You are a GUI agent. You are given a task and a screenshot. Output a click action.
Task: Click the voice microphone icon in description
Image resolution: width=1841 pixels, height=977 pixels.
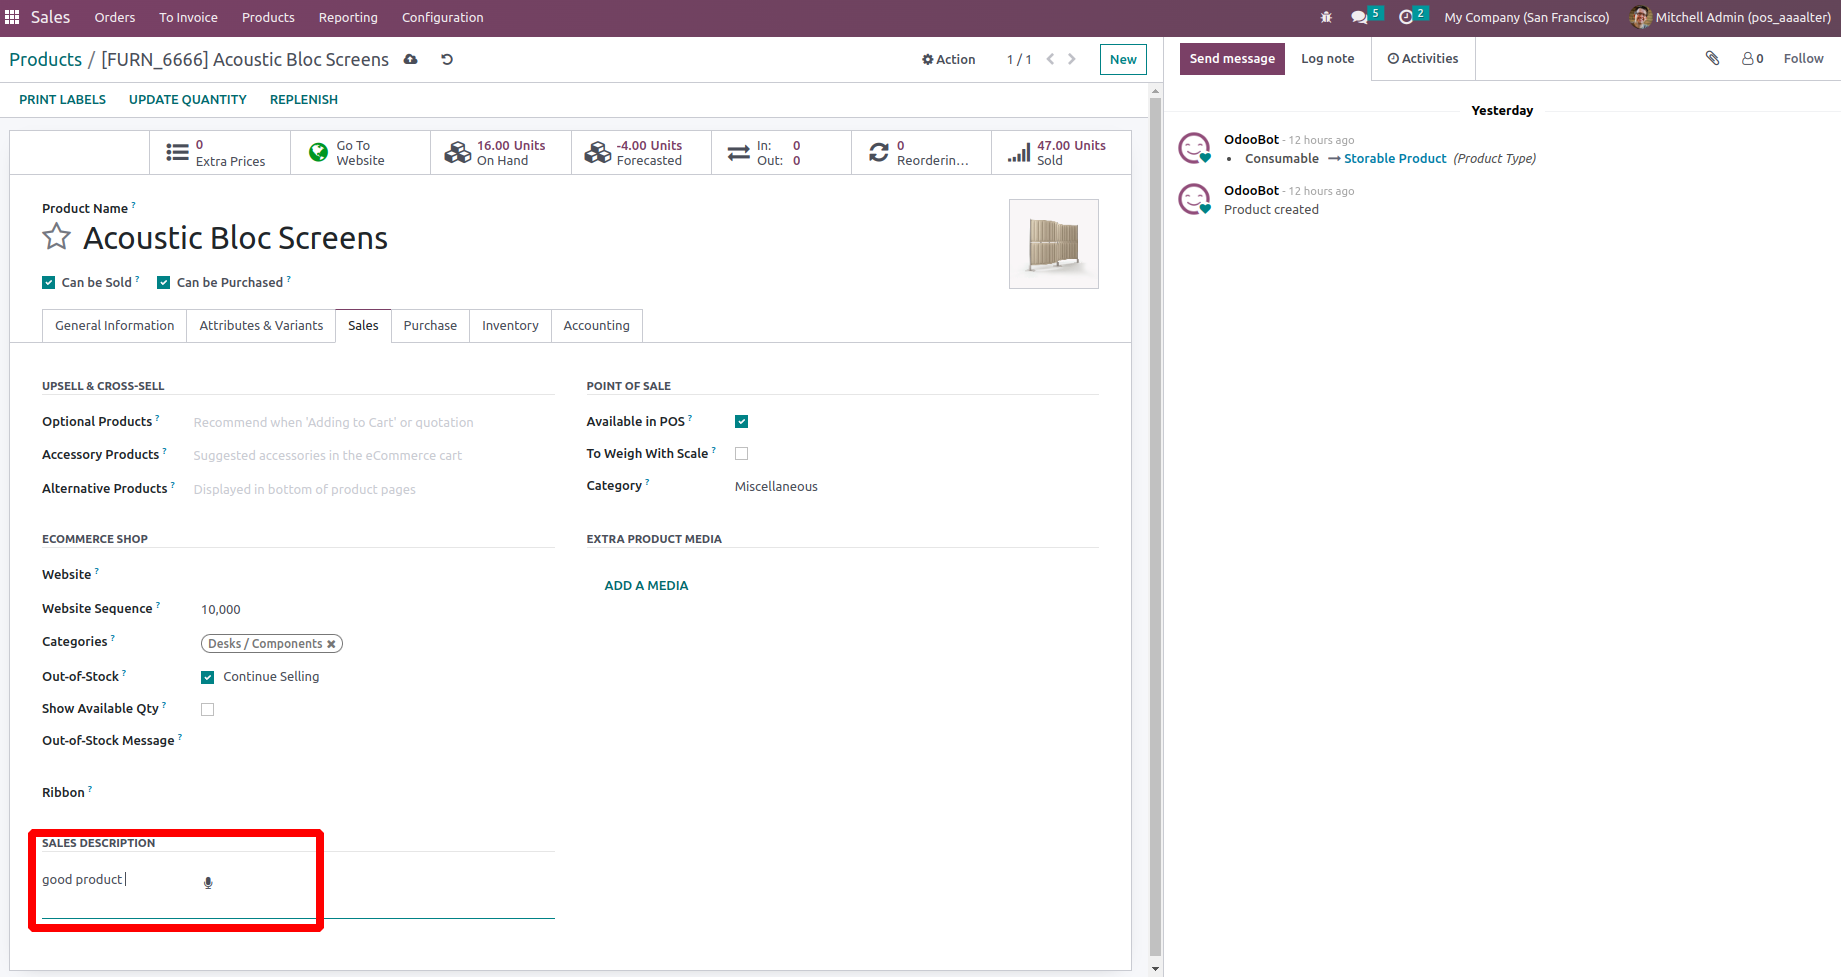[x=208, y=882]
